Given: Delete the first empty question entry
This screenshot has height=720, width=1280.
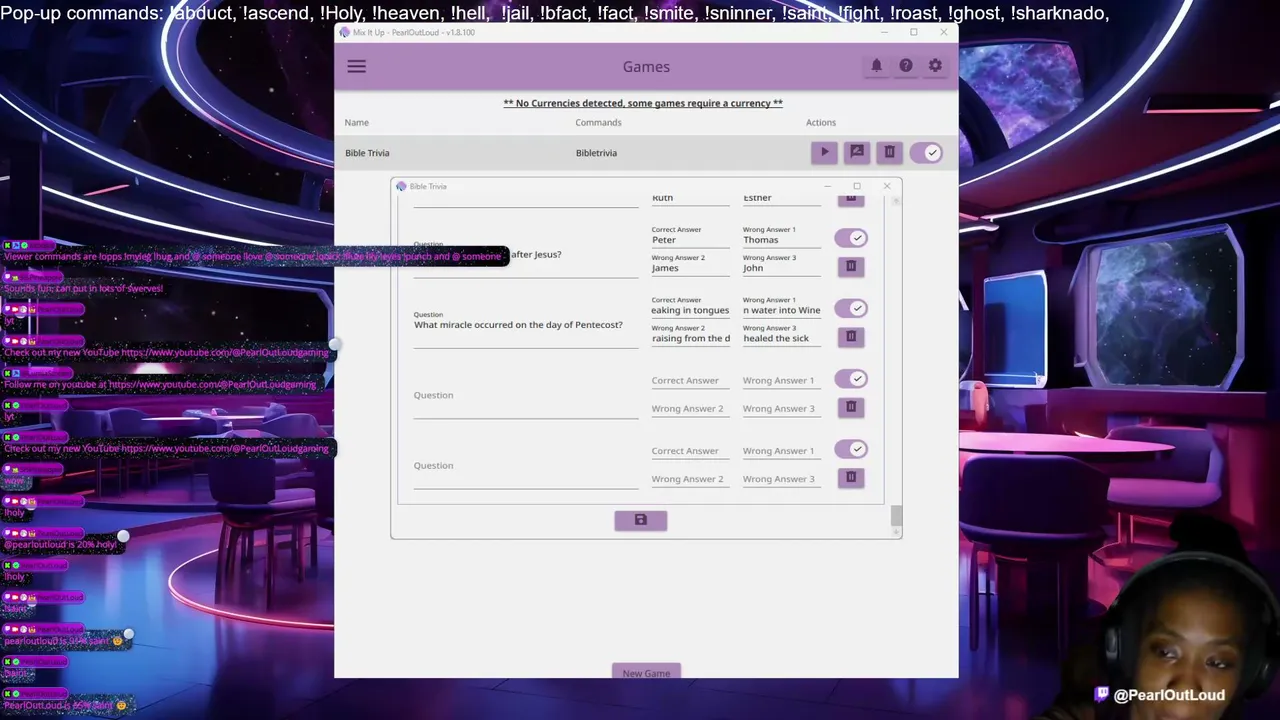Looking at the screenshot, I should point(851,407).
